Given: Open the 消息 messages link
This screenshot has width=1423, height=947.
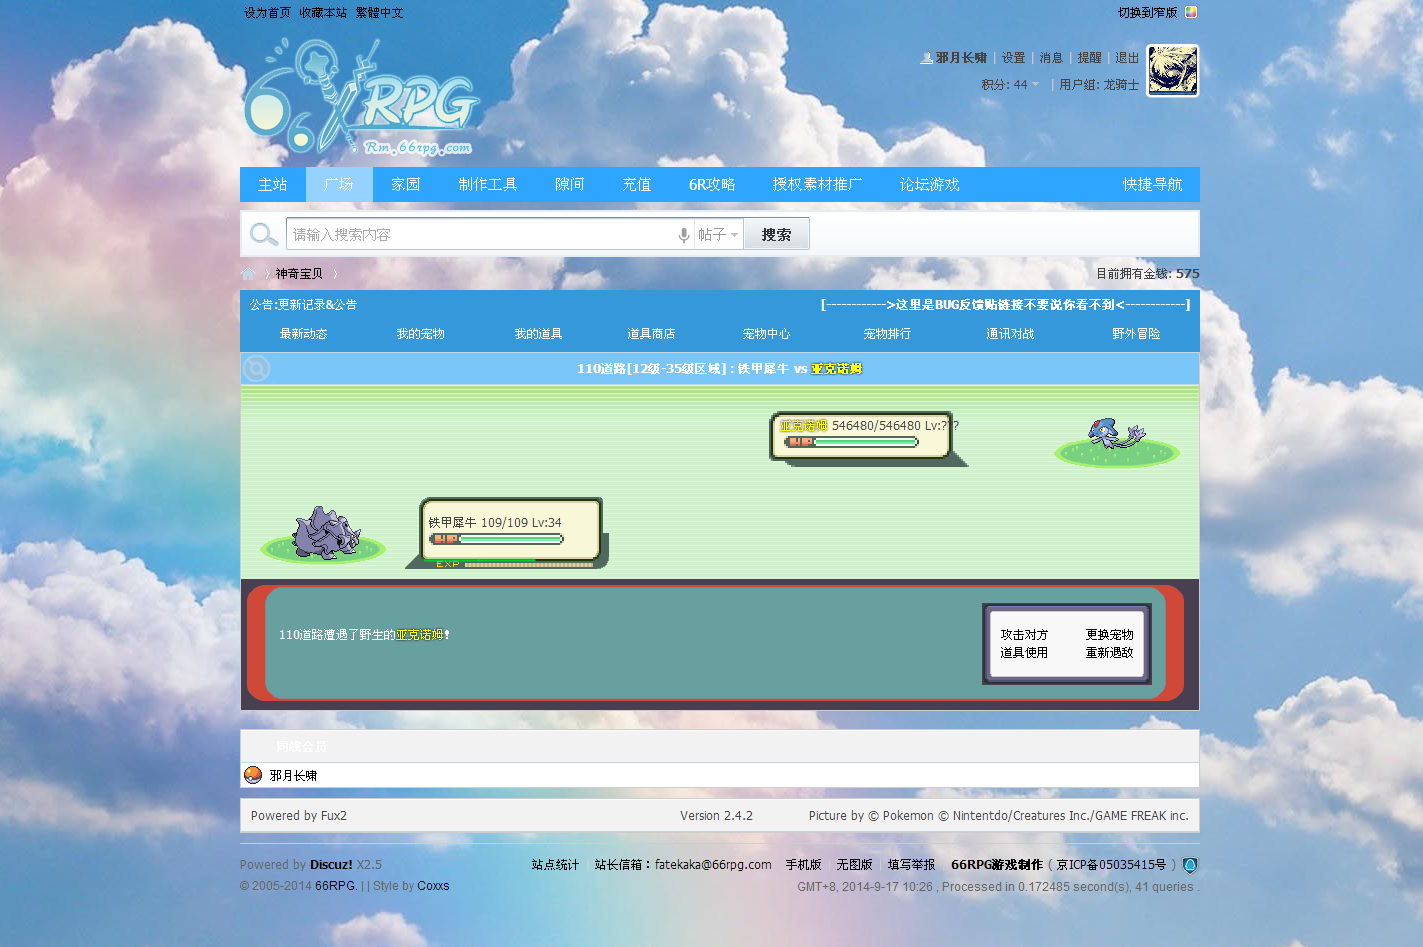Looking at the screenshot, I should 1051,58.
